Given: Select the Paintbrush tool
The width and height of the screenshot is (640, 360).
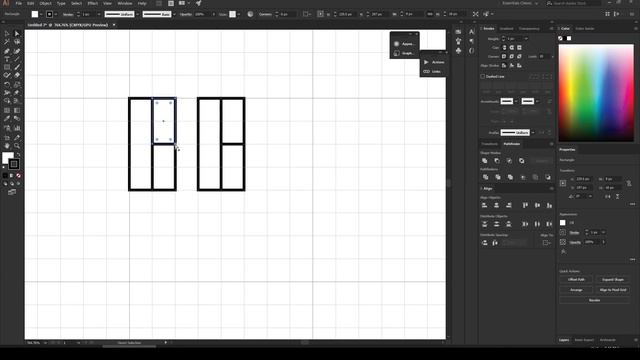Looking at the screenshot, I should [17, 67].
